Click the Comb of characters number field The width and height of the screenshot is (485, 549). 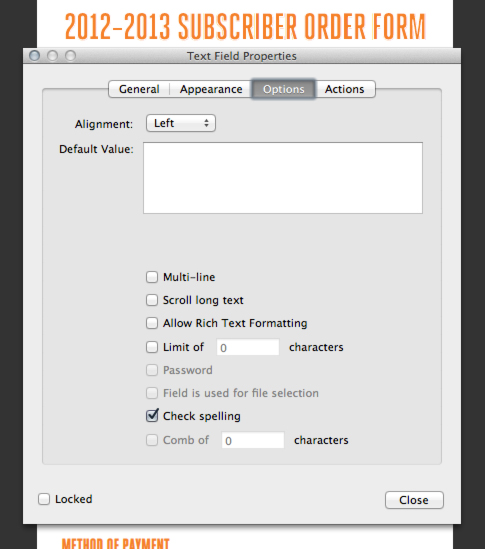tap(253, 440)
